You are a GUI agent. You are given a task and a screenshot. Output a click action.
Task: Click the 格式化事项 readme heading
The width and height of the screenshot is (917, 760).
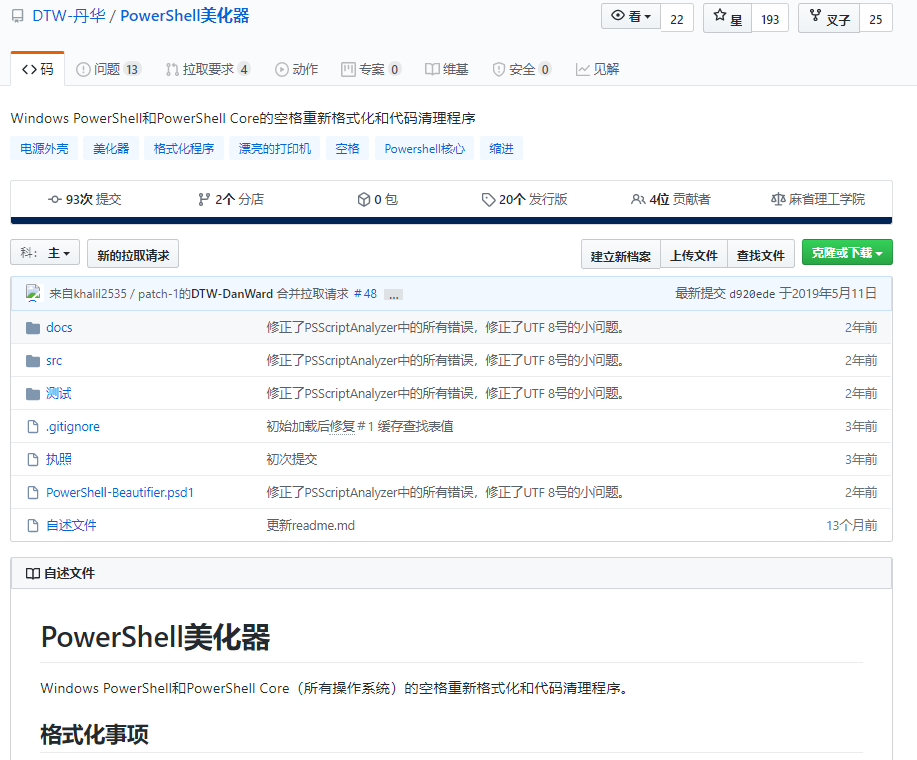pos(94,734)
